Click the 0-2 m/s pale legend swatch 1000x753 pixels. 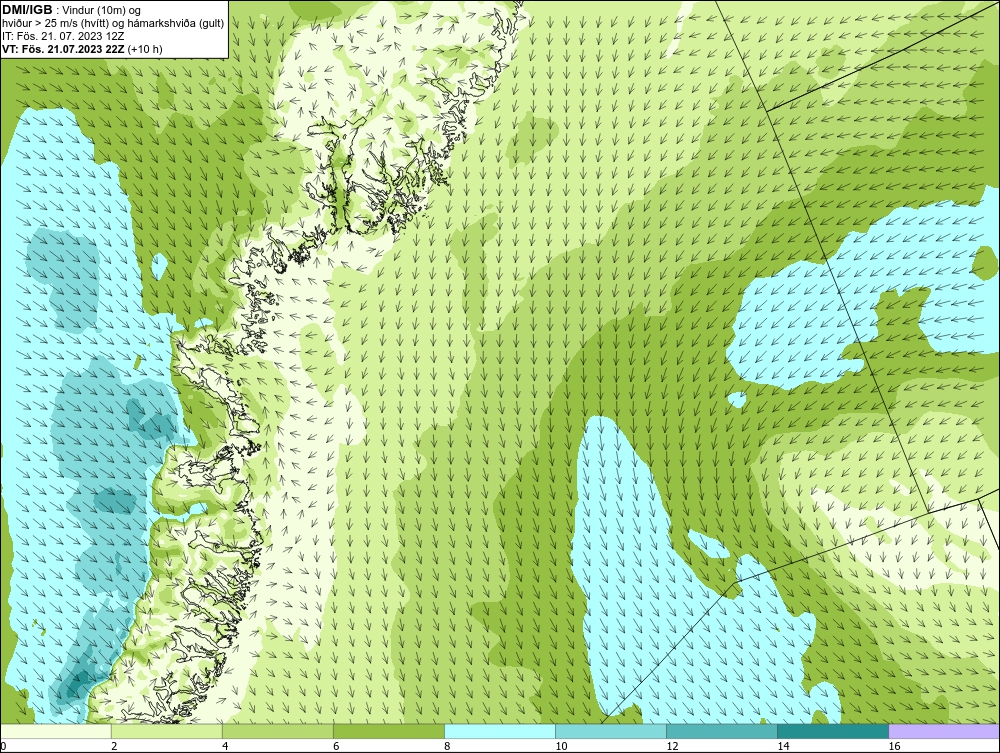tap(56, 731)
